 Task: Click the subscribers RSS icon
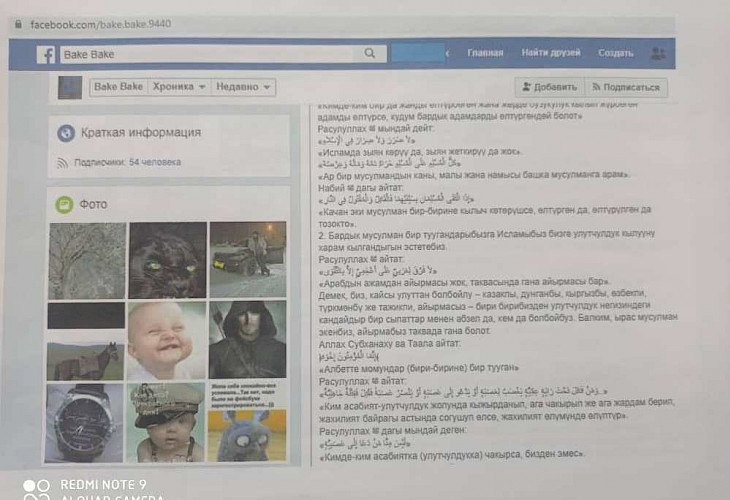tap(62, 161)
